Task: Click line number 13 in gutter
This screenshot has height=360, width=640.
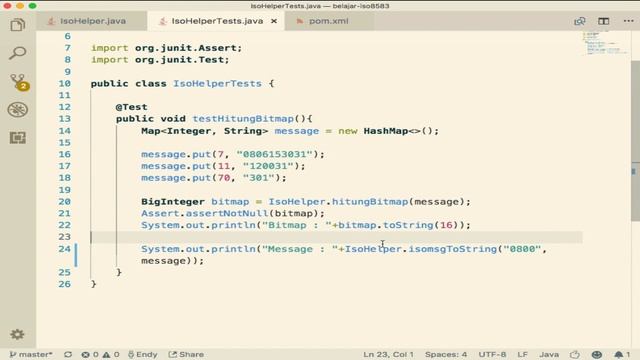Action: [x=64, y=119]
